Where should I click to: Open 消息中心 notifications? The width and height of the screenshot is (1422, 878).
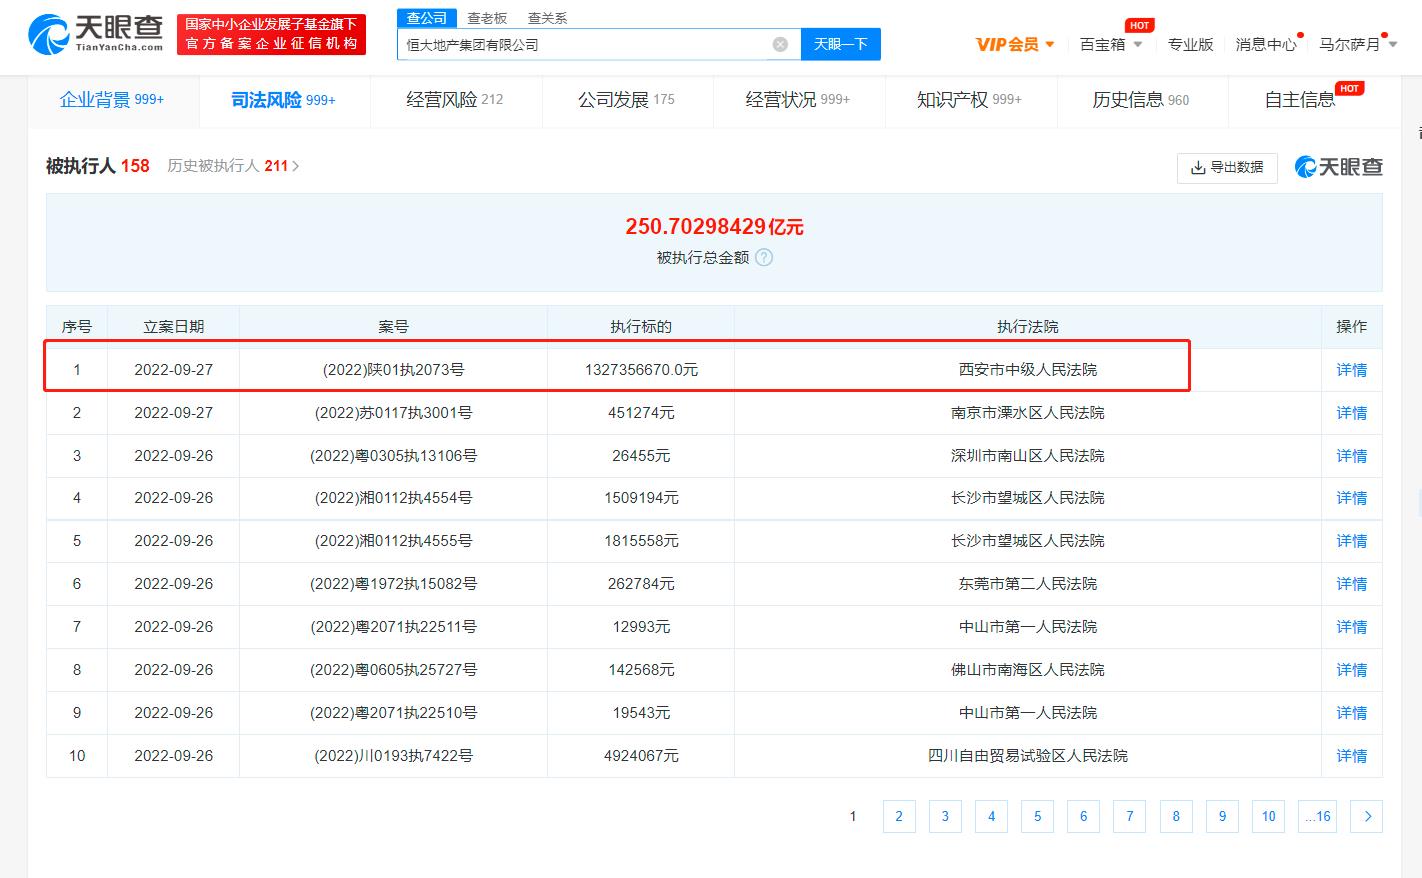tap(1265, 44)
